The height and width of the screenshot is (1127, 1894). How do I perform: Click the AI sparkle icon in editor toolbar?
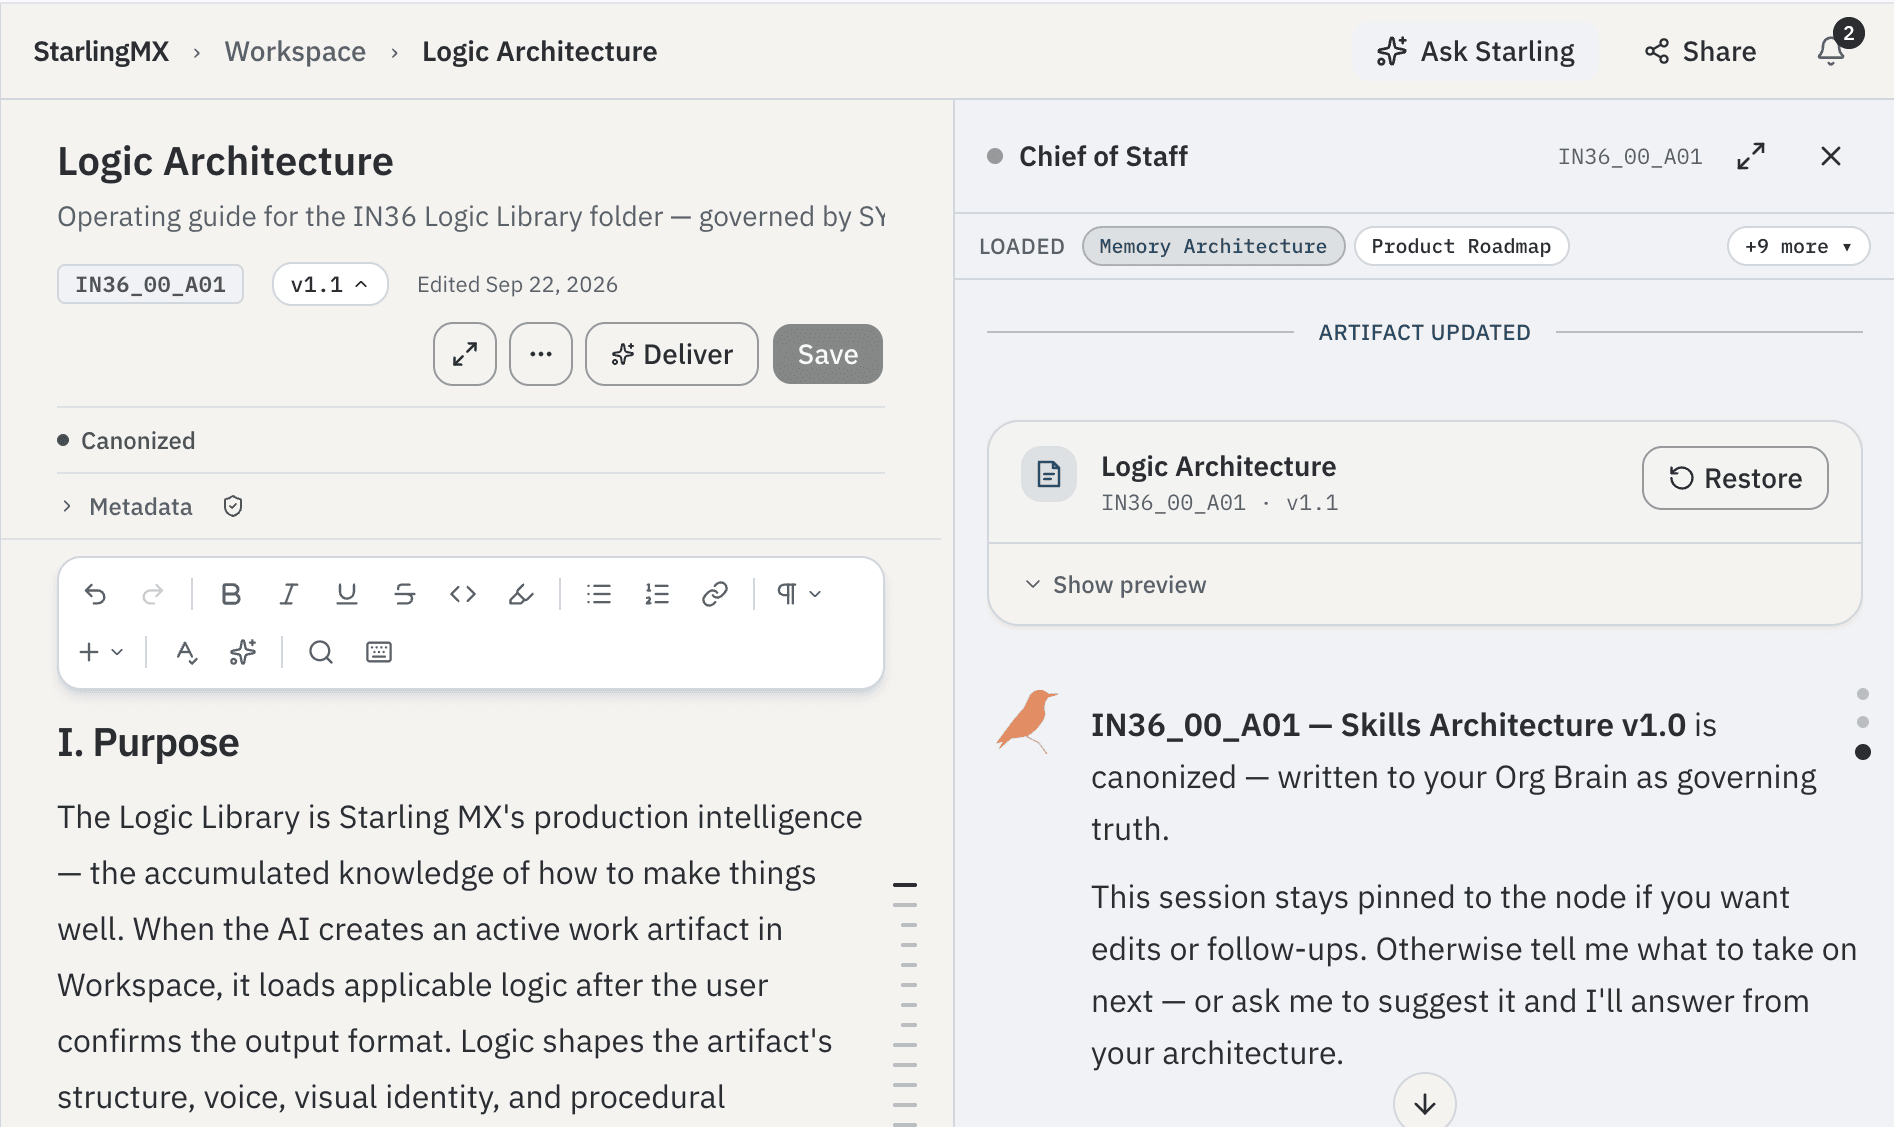243,652
